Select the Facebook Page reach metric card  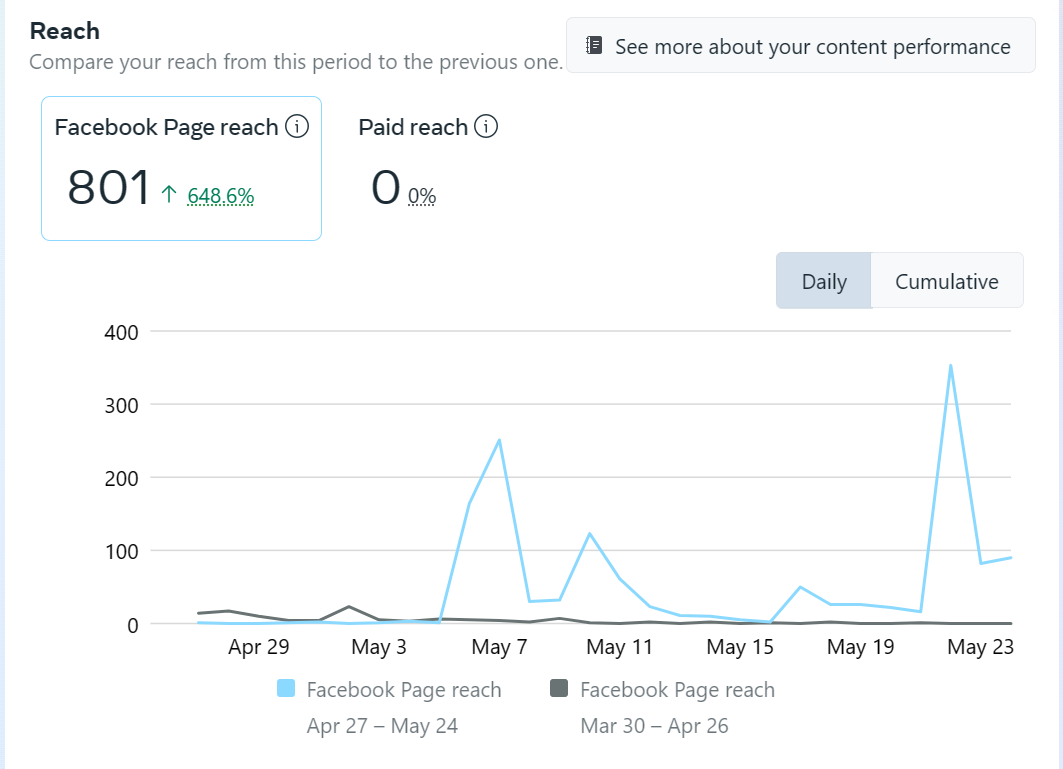pyautogui.click(x=181, y=168)
